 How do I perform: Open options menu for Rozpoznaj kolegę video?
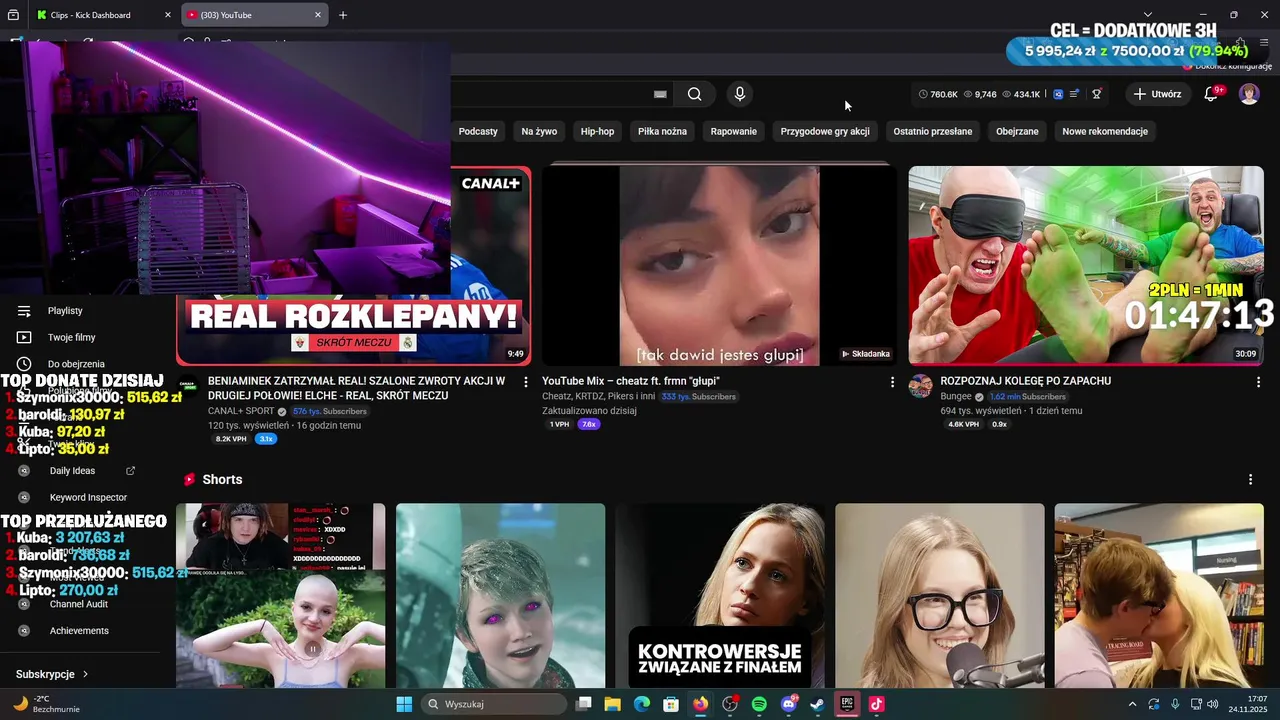1258,382
